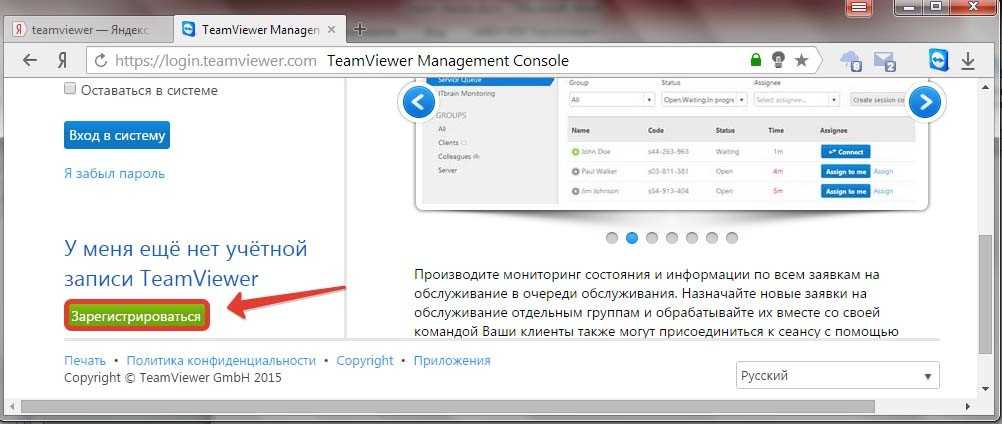The width and height of the screenshot is (1002, 424).
Task: Open the cloud weather icon with badge
Action: [851, 61]
